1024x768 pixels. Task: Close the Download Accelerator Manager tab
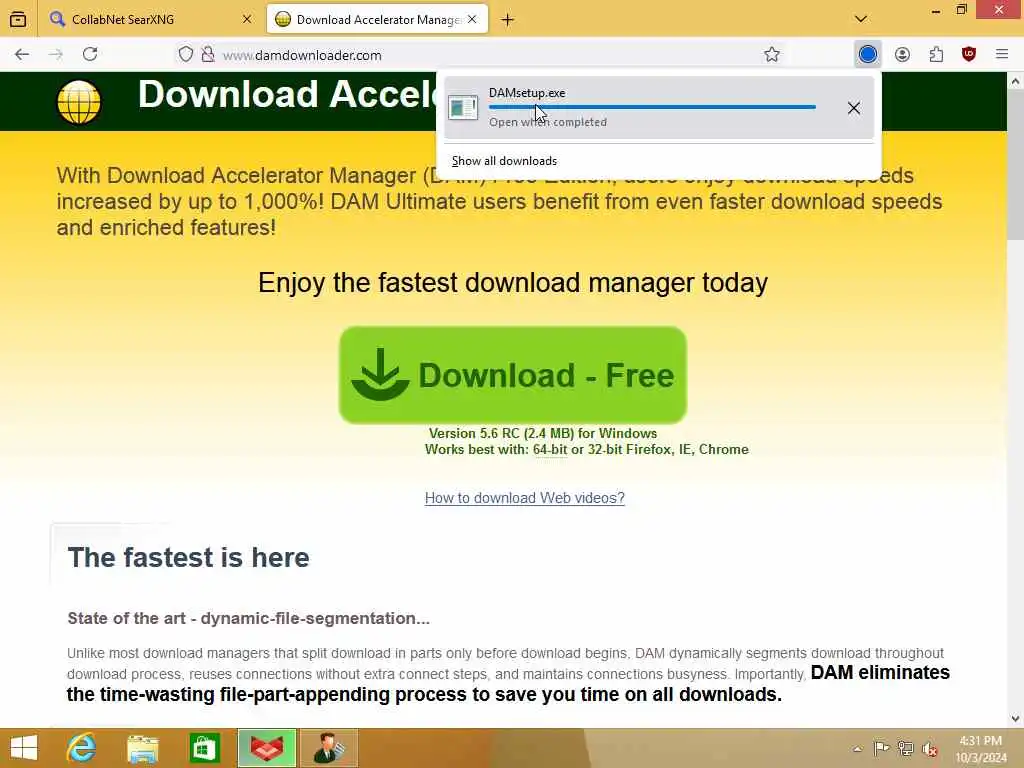472,20
